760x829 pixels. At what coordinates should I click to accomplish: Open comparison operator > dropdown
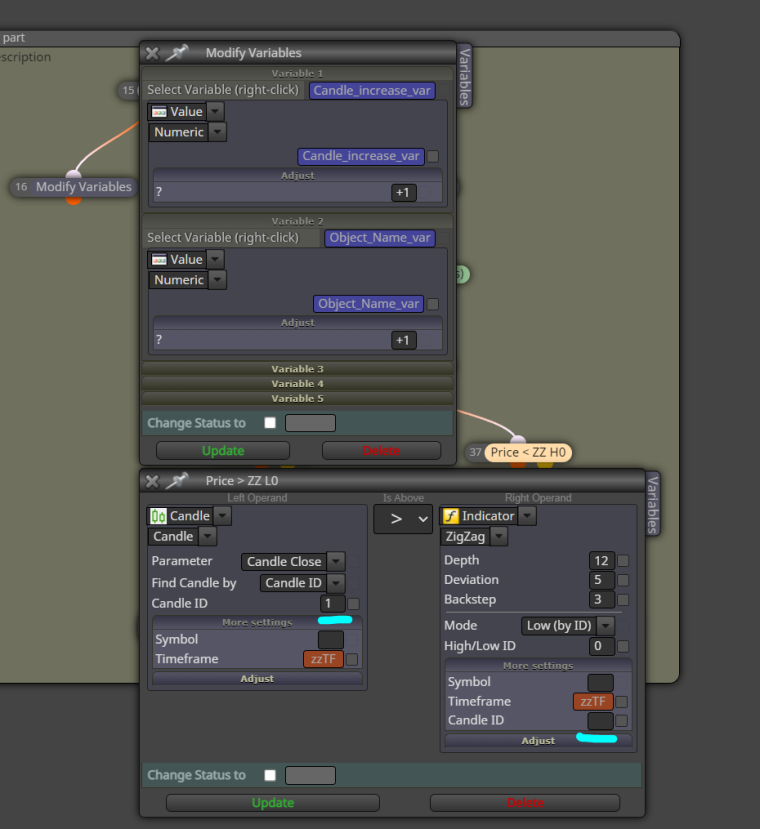coord(403,519)
